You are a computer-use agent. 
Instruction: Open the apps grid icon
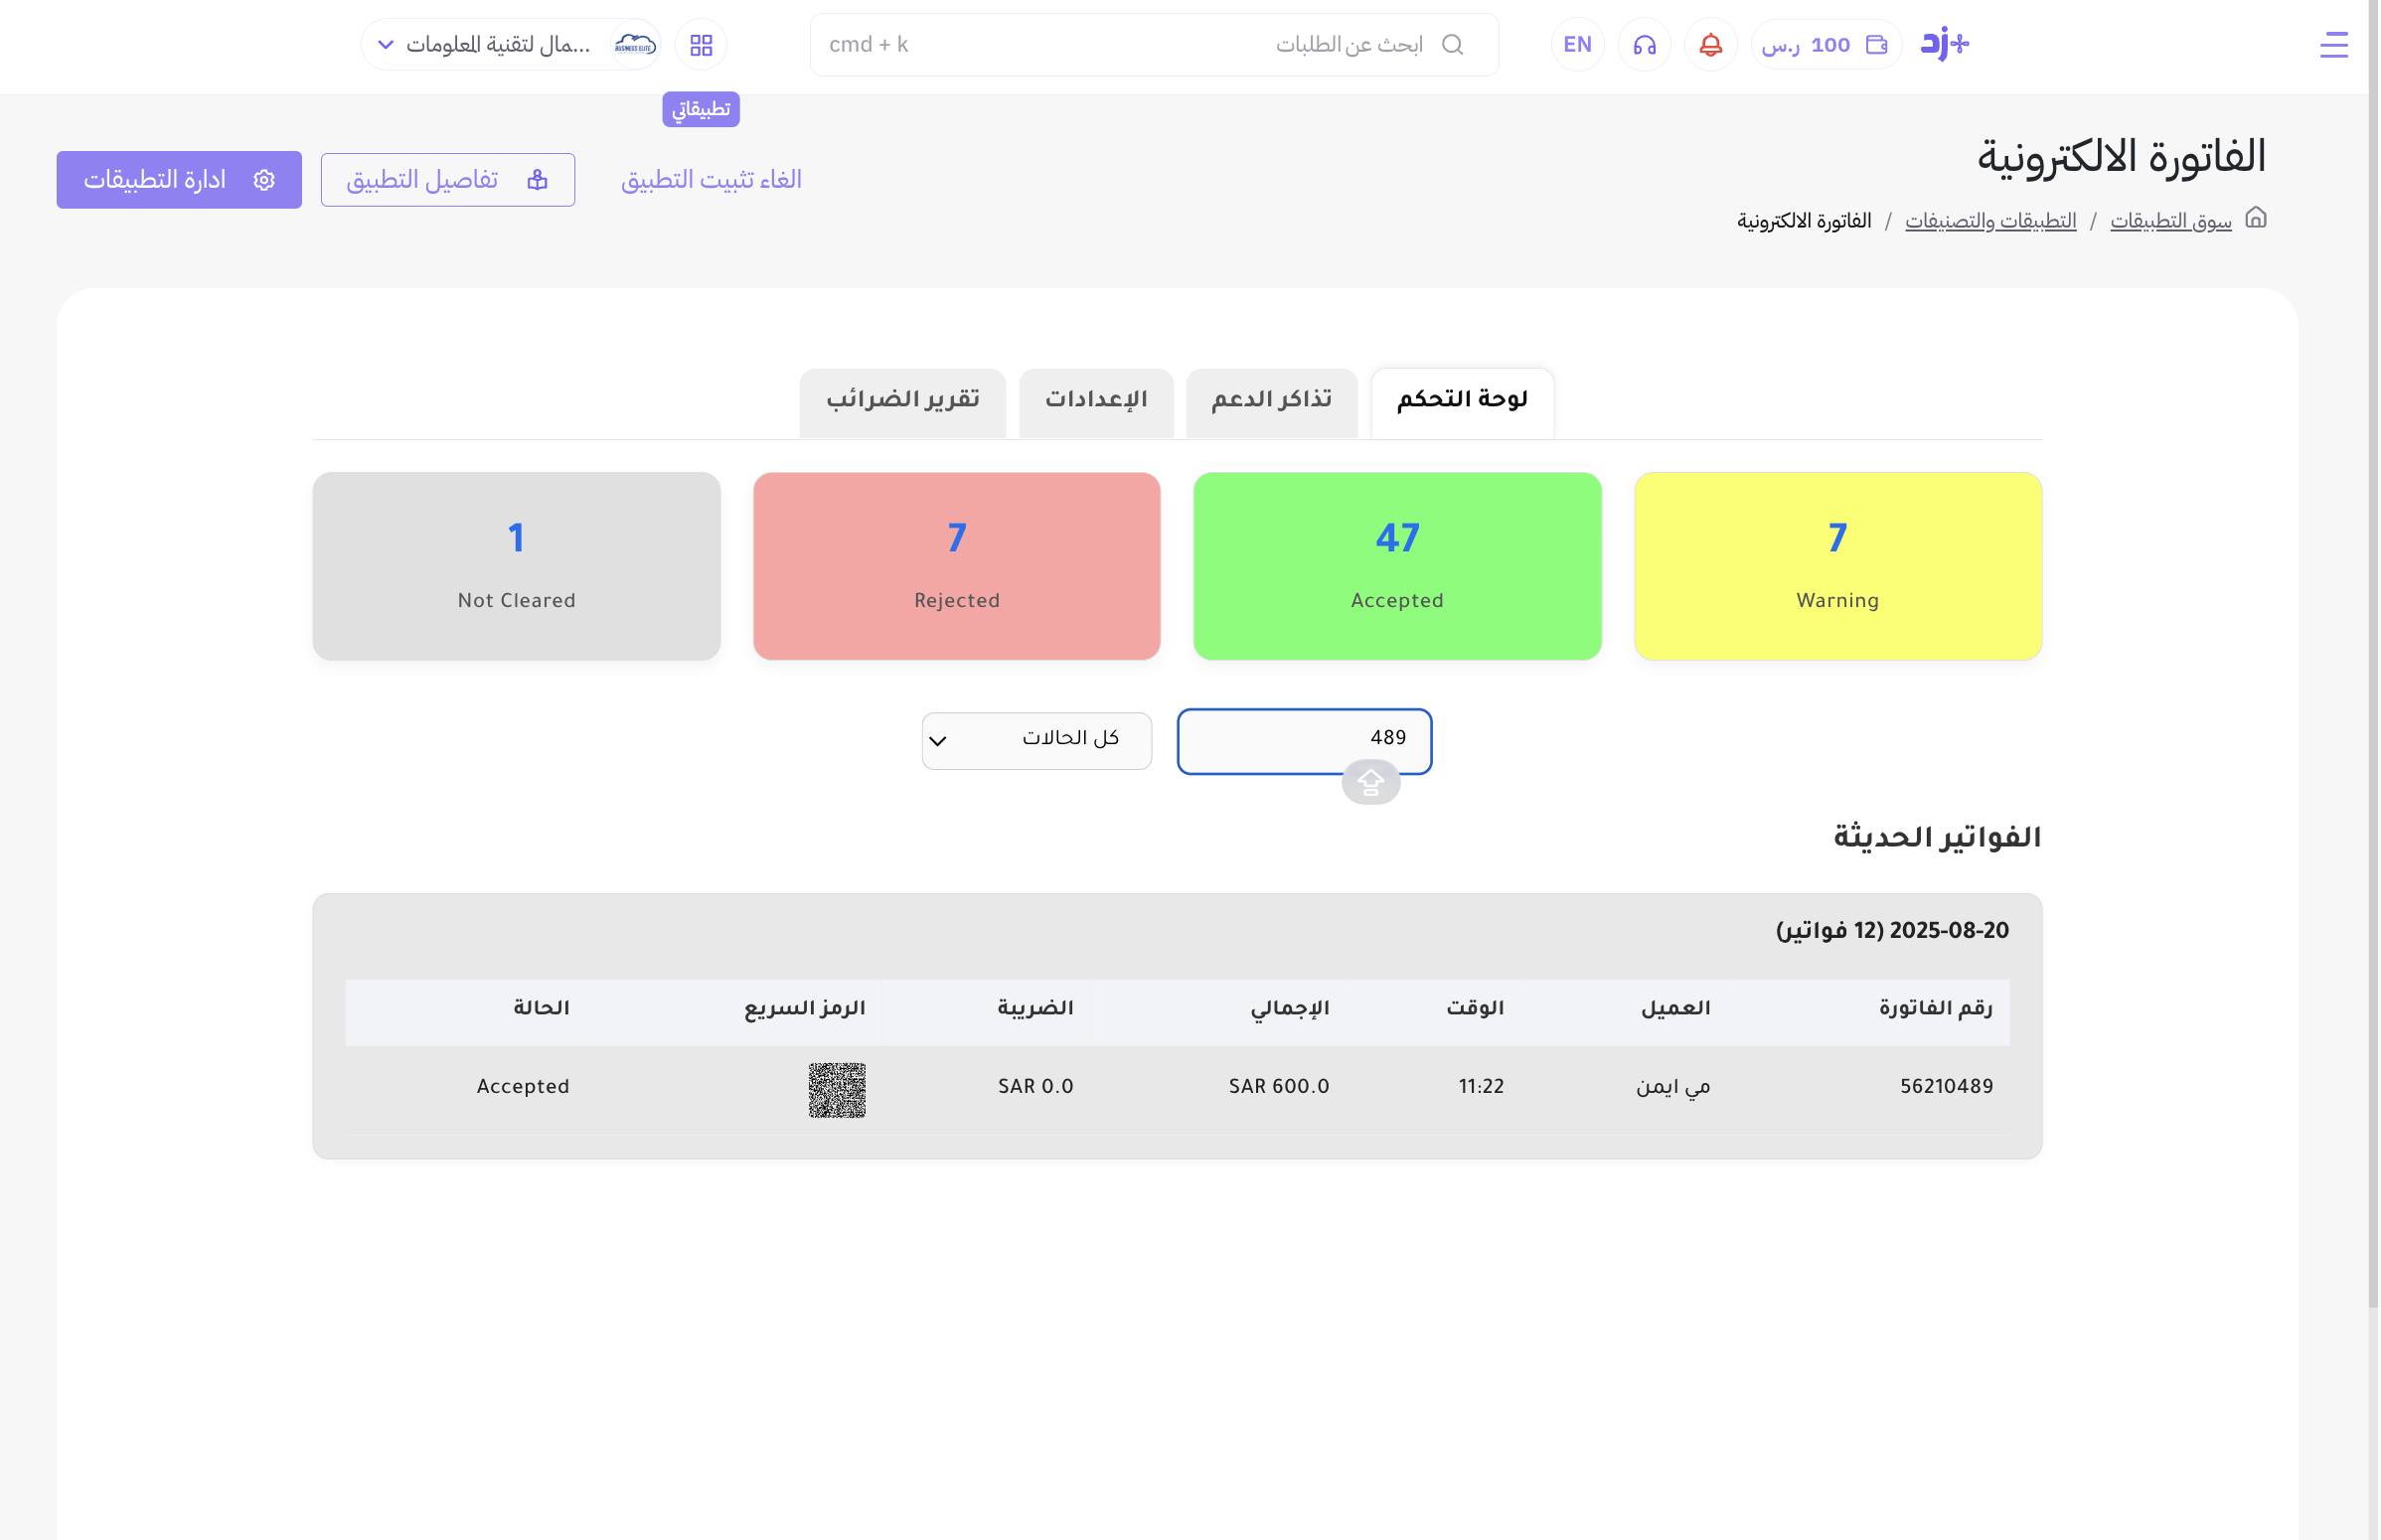[700, 44]
